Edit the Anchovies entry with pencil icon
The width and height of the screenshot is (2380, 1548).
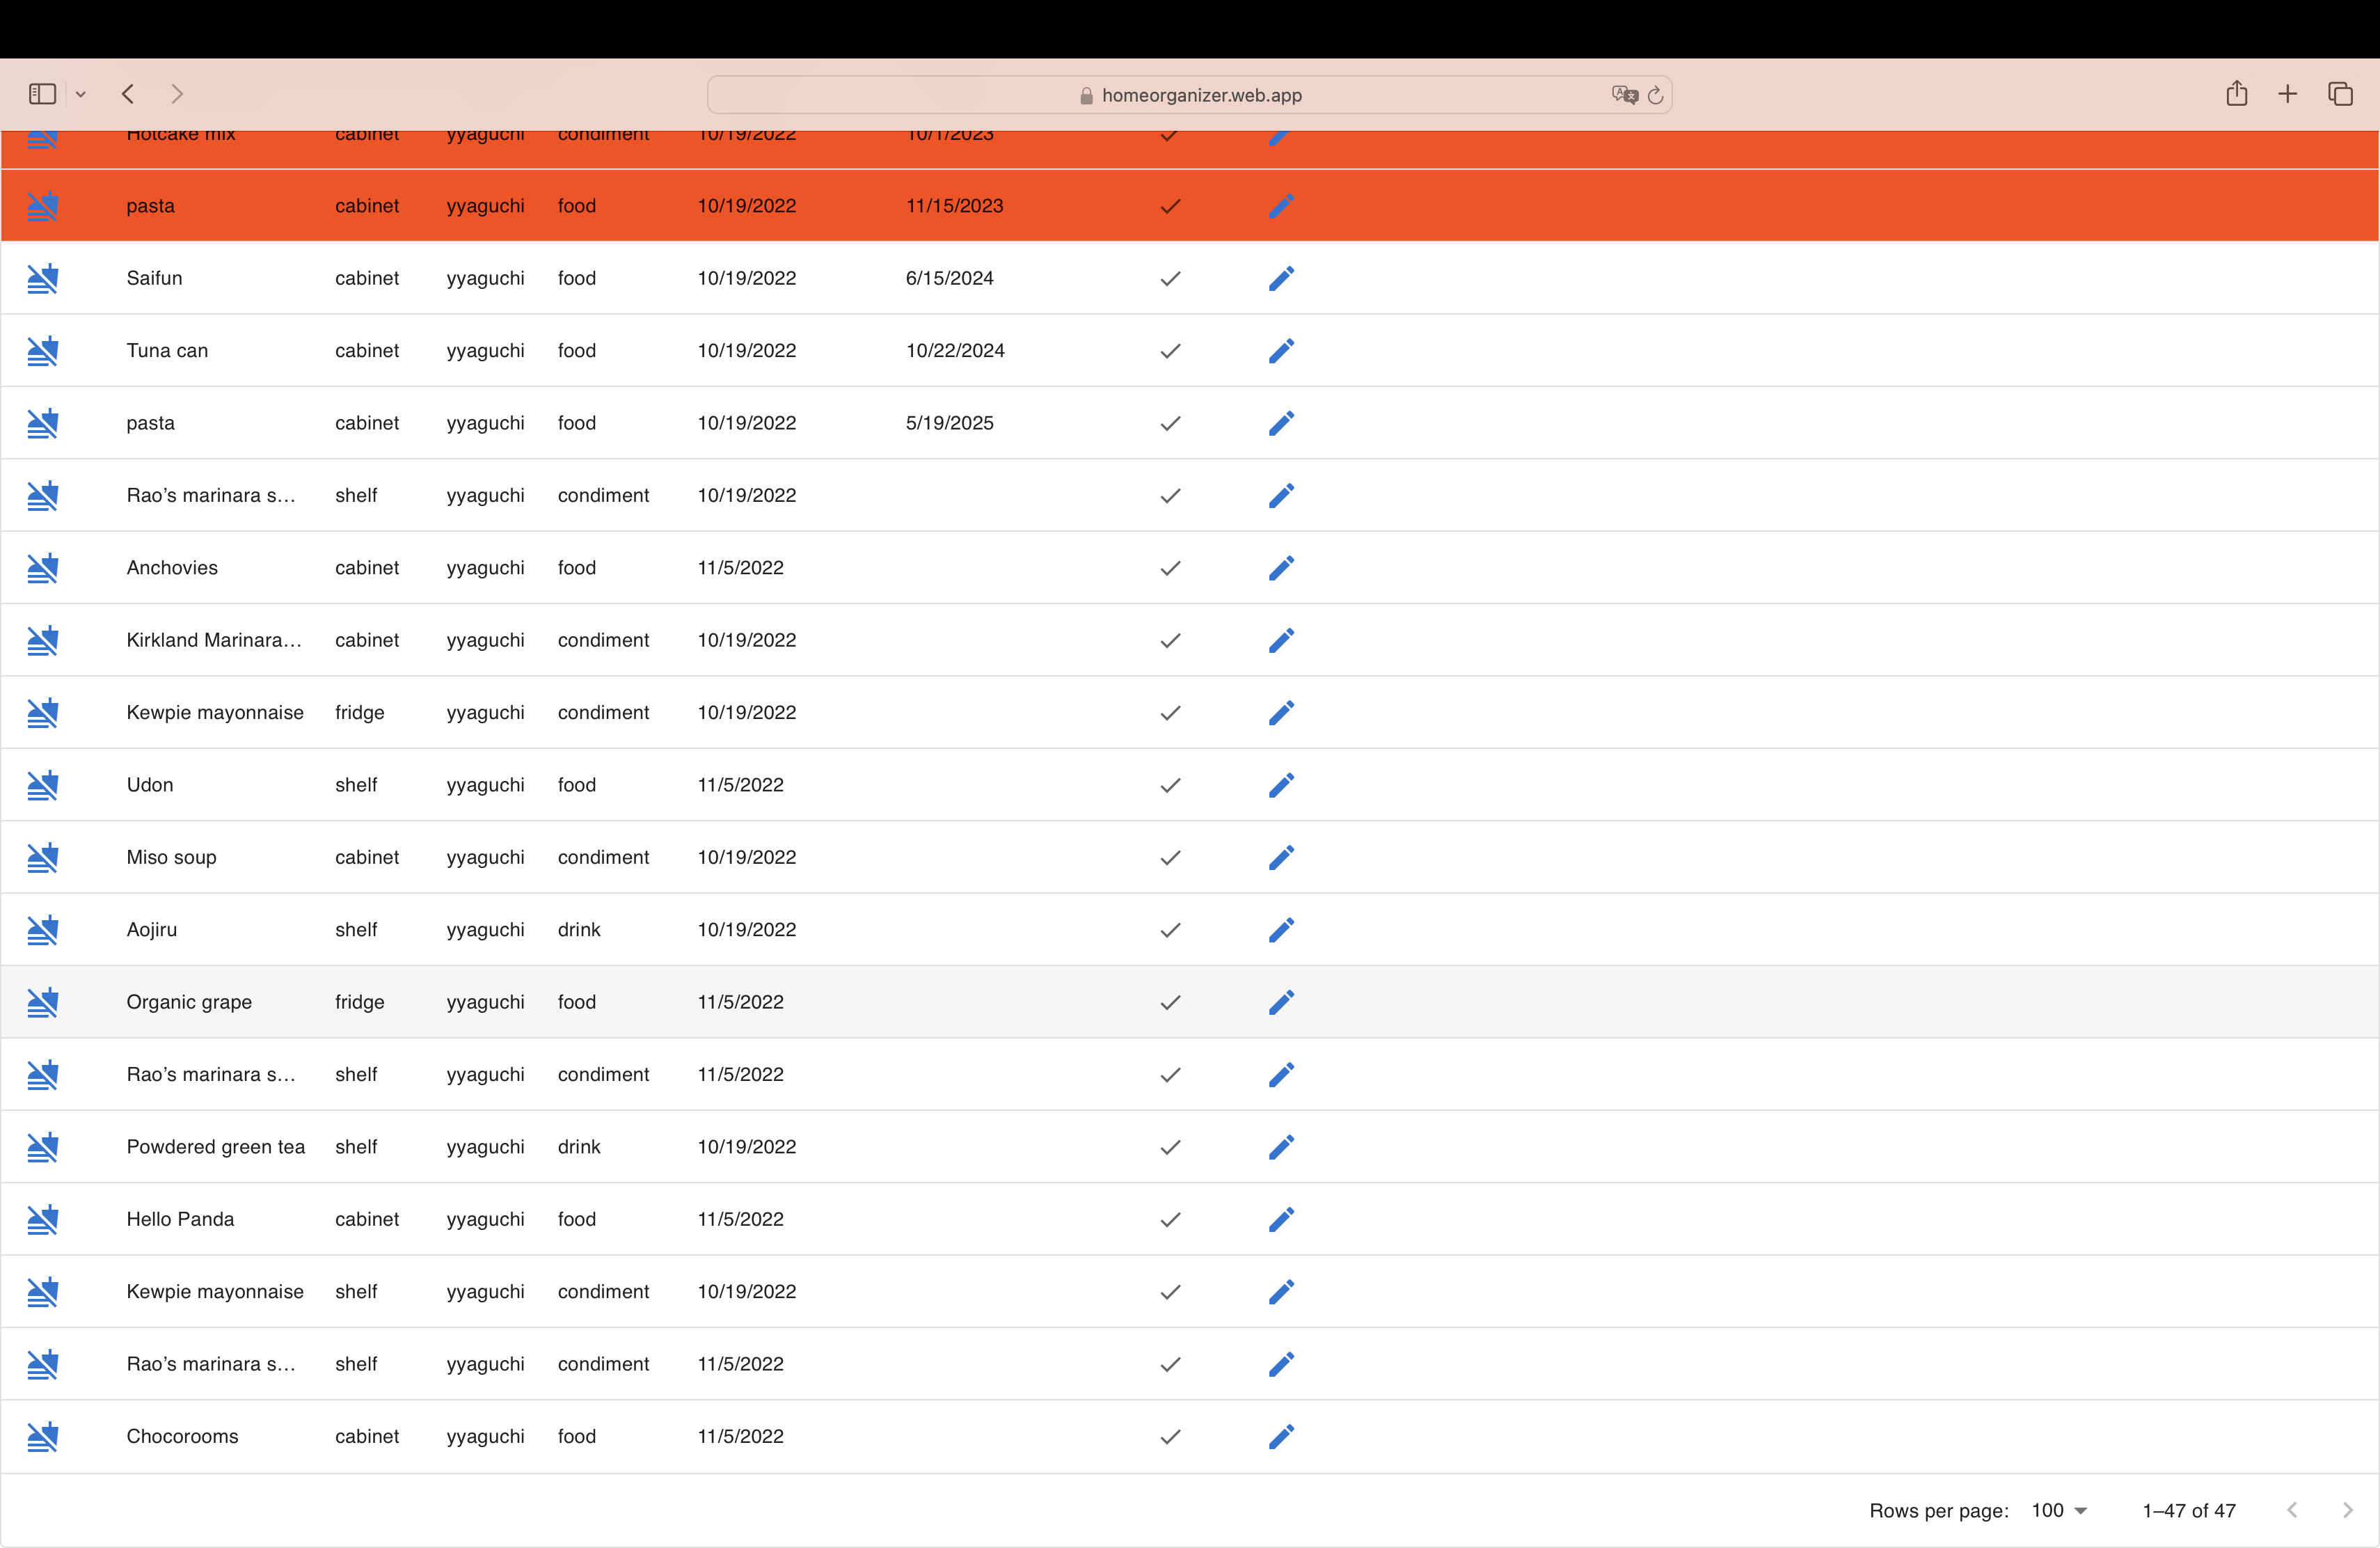(x=1281, y=568)
